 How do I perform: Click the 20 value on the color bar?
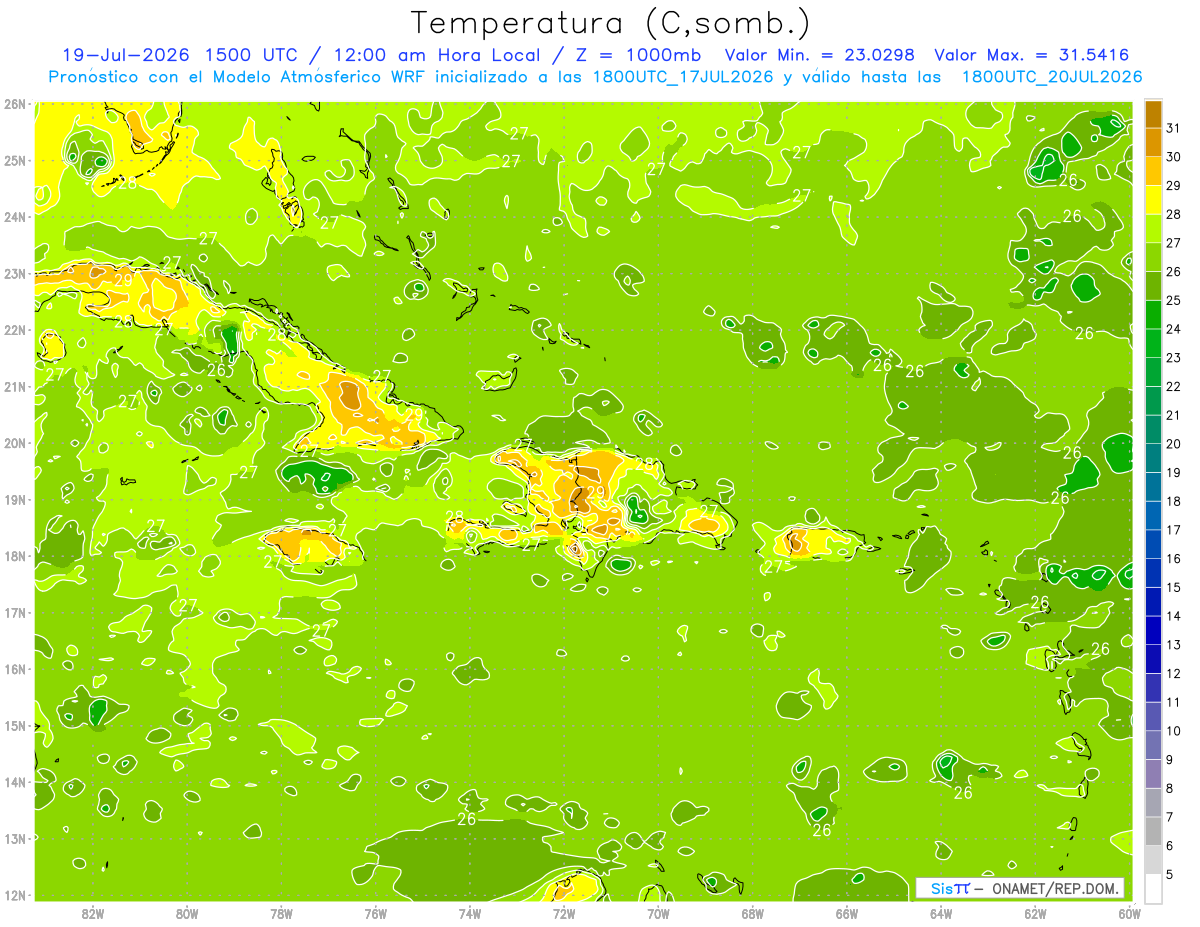(1174, 443)
